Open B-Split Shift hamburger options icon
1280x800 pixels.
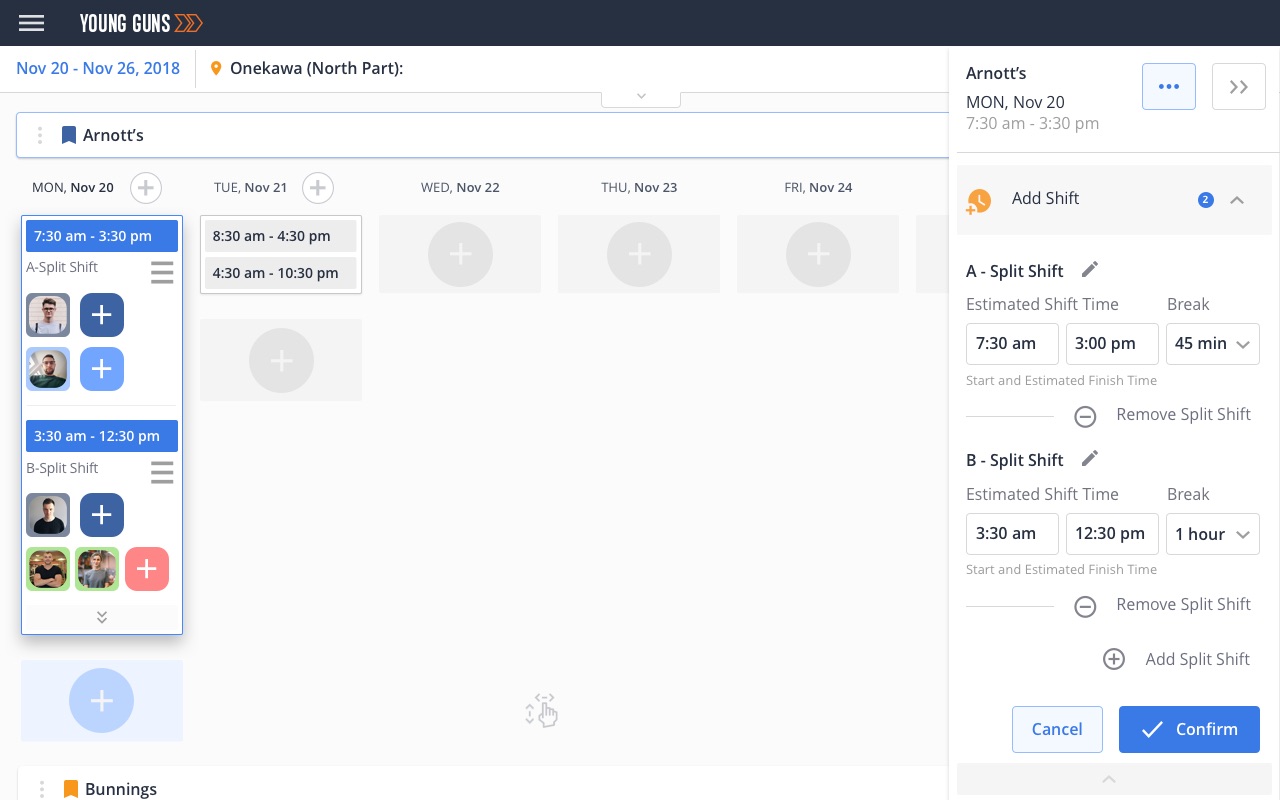162,472
